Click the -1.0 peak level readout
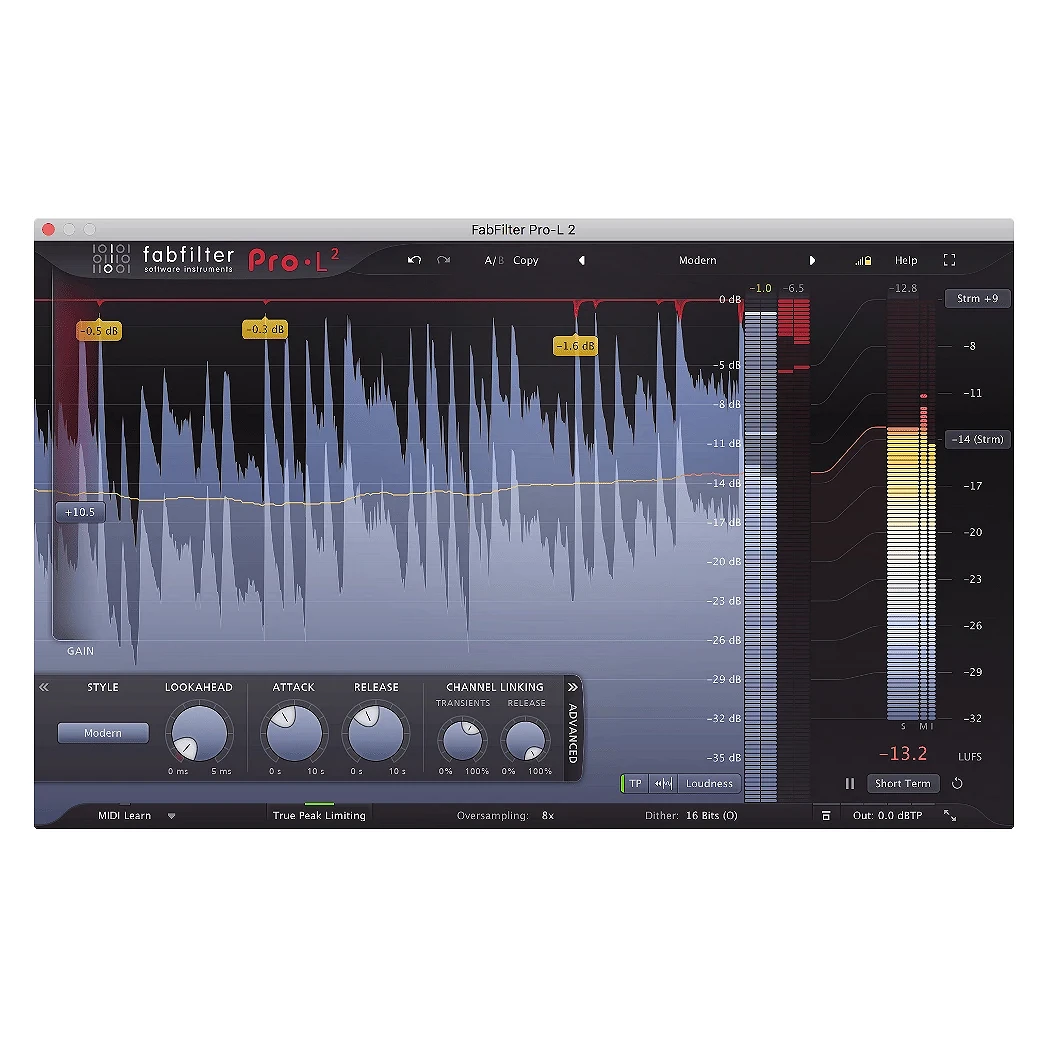Screen dimensions: 1048x1048 click(x=761, y=288)
